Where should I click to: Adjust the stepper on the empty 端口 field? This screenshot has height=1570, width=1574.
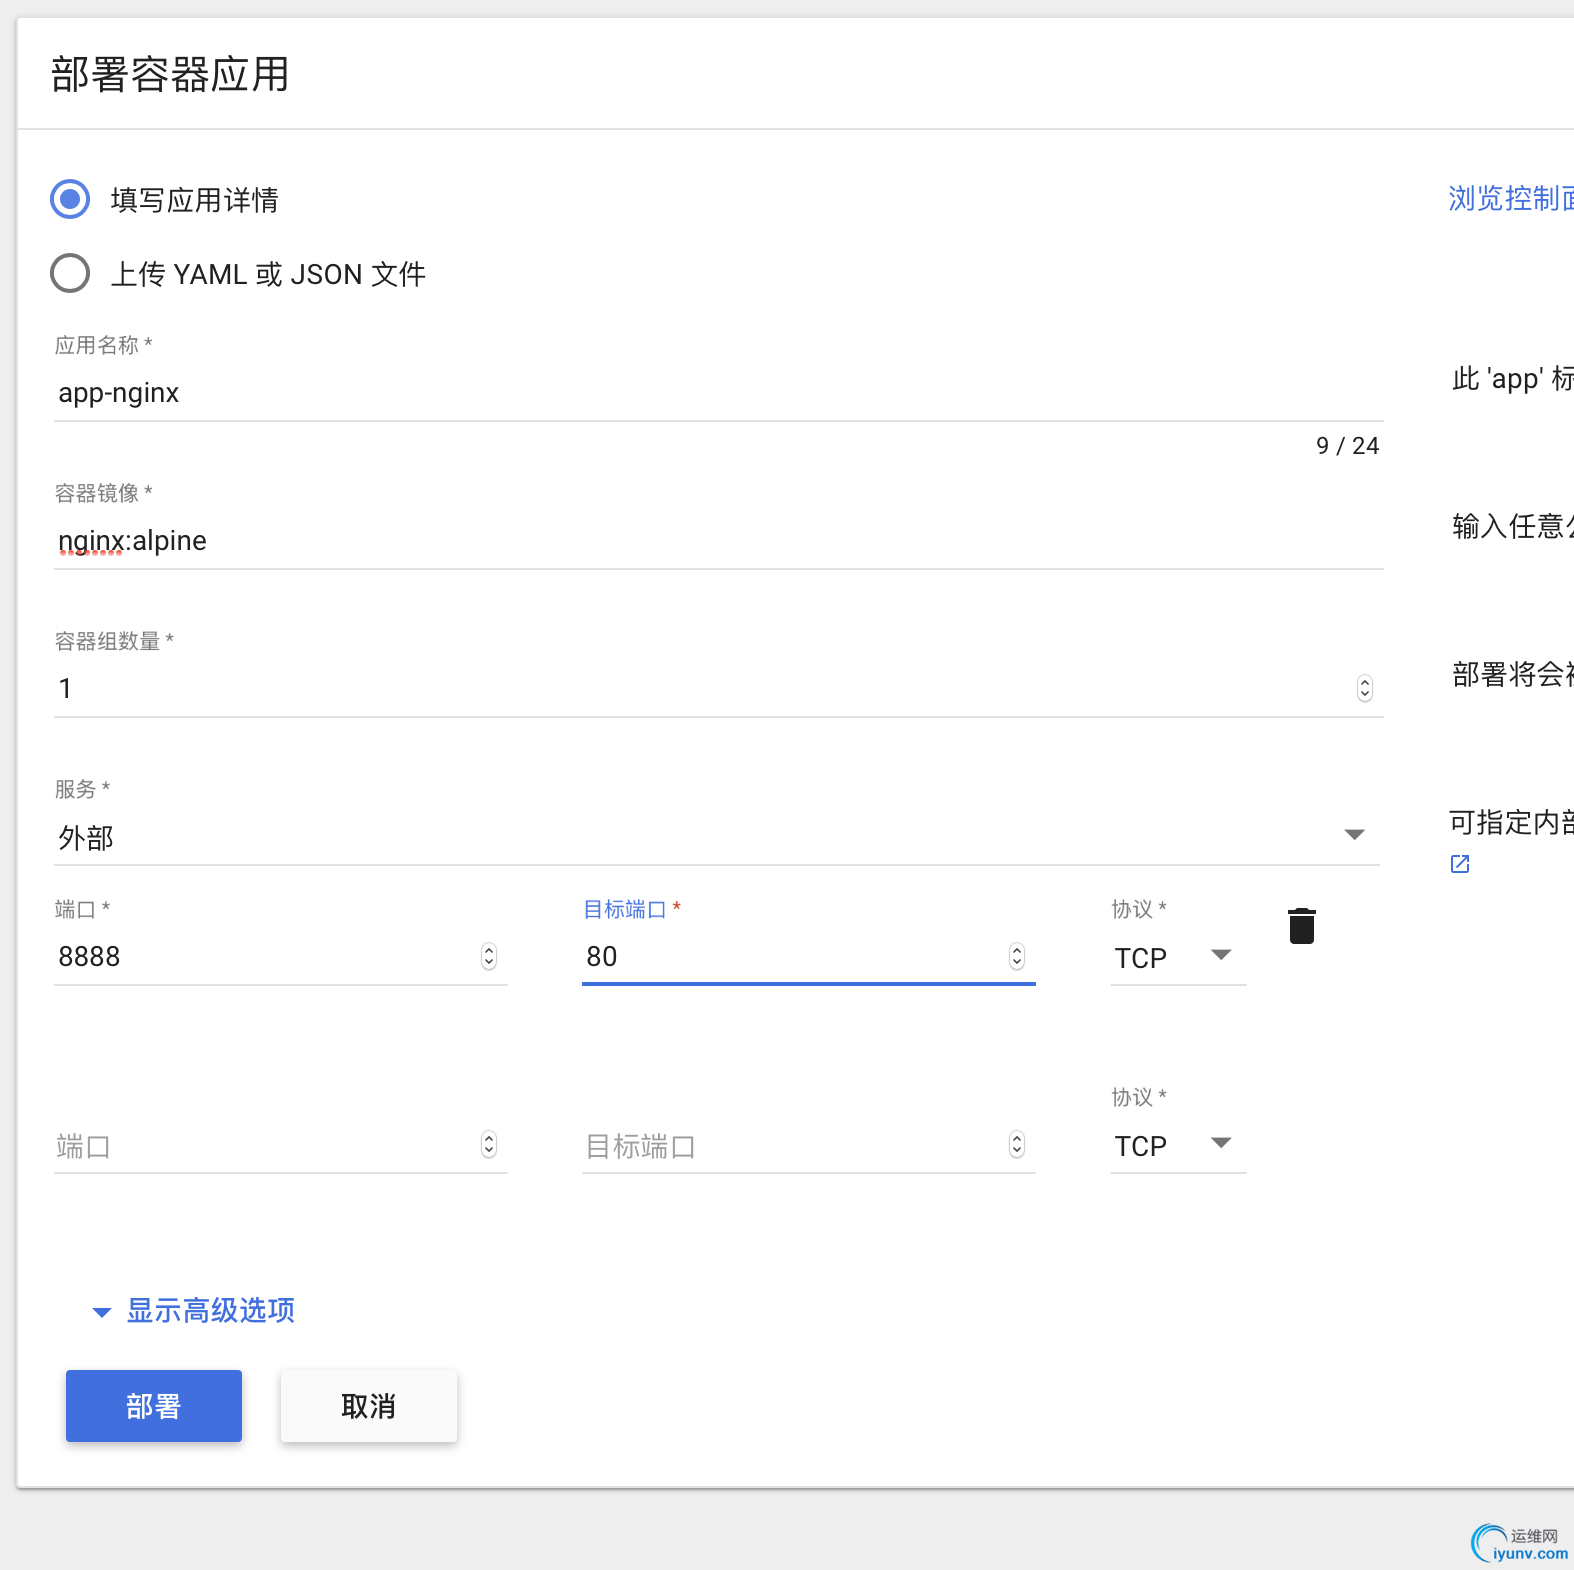[489, 1144]
